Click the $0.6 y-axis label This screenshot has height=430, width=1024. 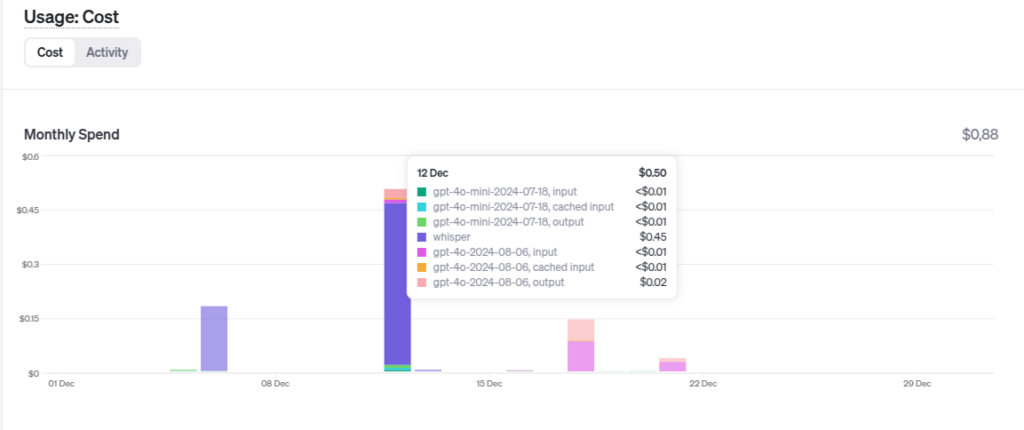31,156
